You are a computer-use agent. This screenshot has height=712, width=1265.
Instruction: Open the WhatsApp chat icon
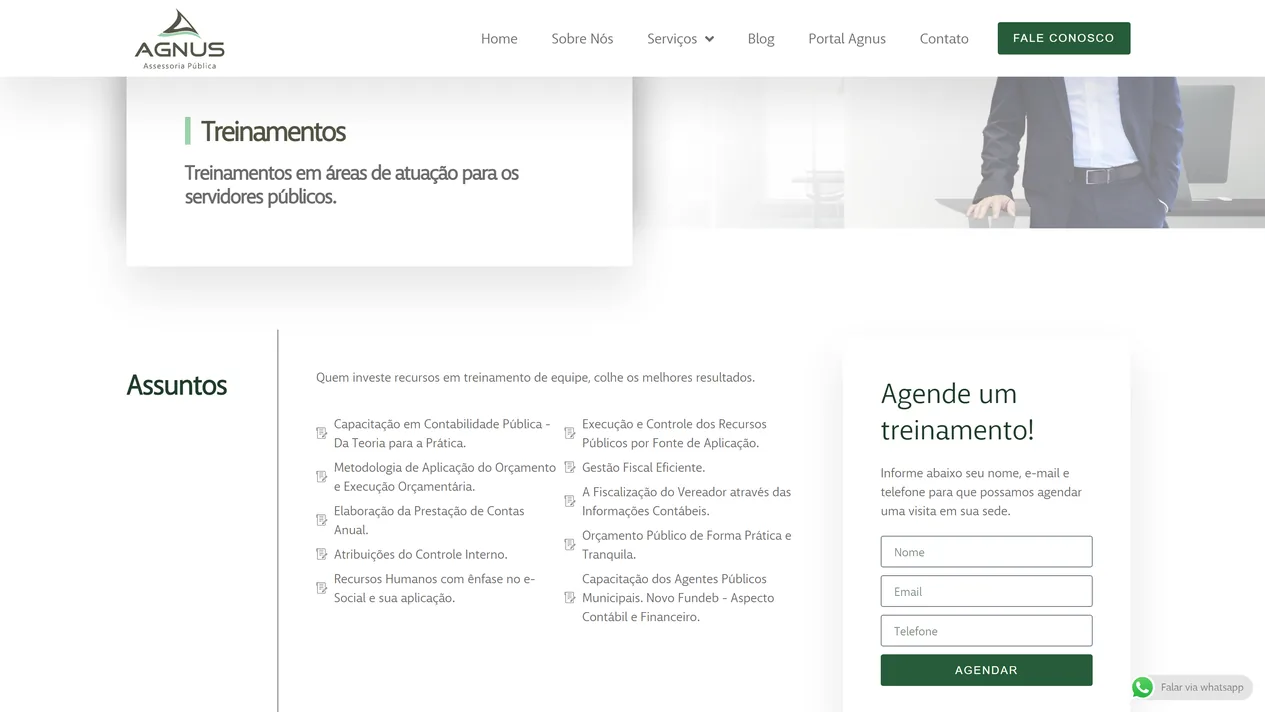tap(1142, 687)
